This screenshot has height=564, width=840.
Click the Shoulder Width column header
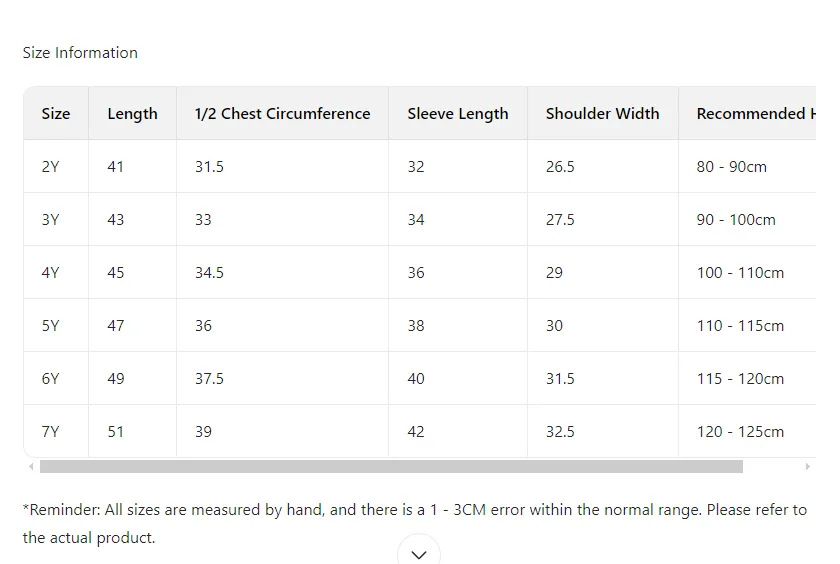[602, 114]
